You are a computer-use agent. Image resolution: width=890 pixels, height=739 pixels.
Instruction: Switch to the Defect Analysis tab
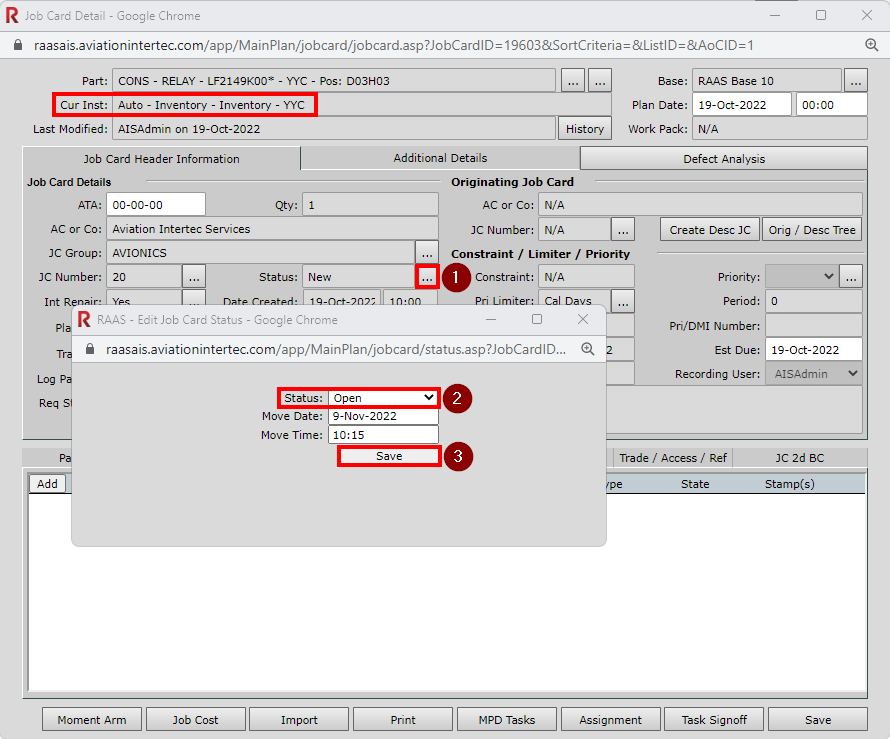[724, 158]
